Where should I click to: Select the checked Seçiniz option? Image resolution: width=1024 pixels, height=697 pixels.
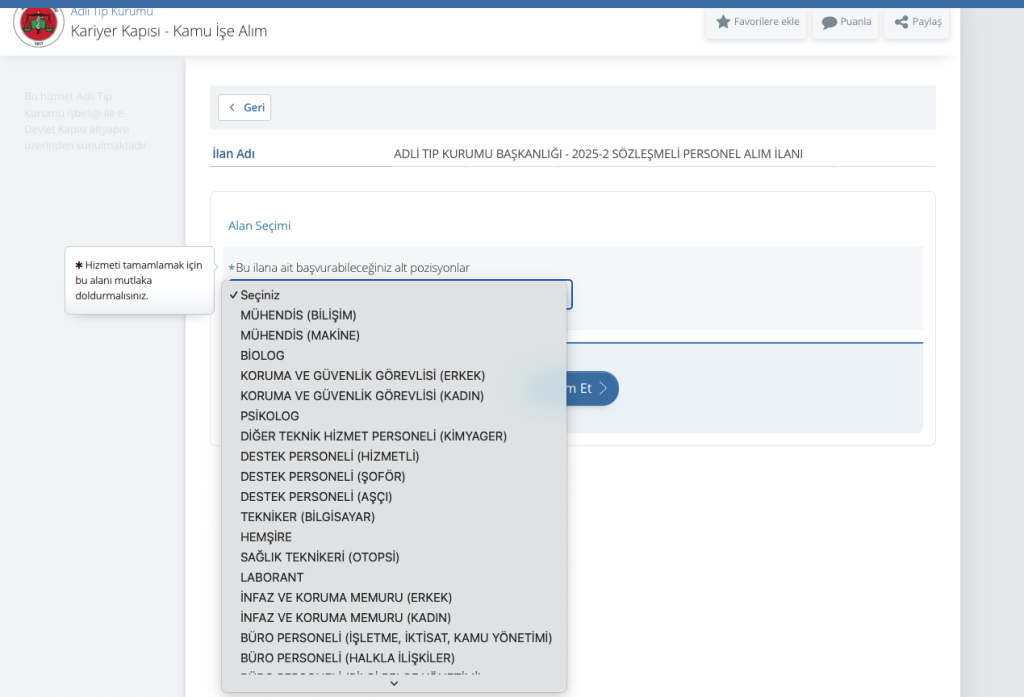point(260,295)
